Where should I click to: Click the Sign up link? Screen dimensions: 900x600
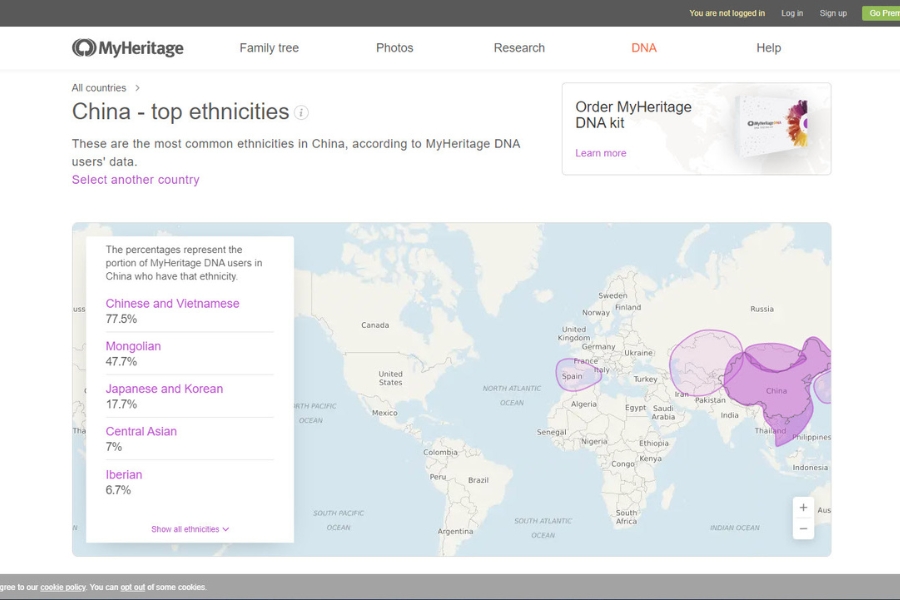tap(833, 13)
